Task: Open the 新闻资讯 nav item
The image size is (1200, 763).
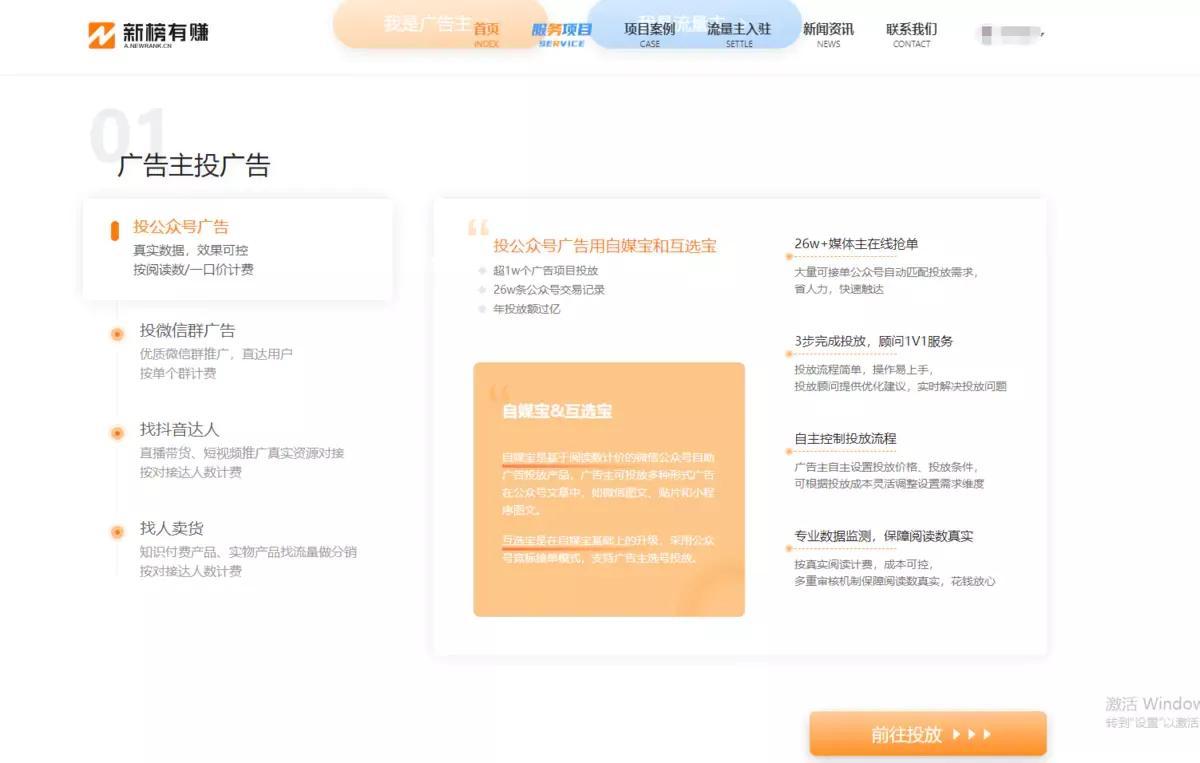Action: 828,34
